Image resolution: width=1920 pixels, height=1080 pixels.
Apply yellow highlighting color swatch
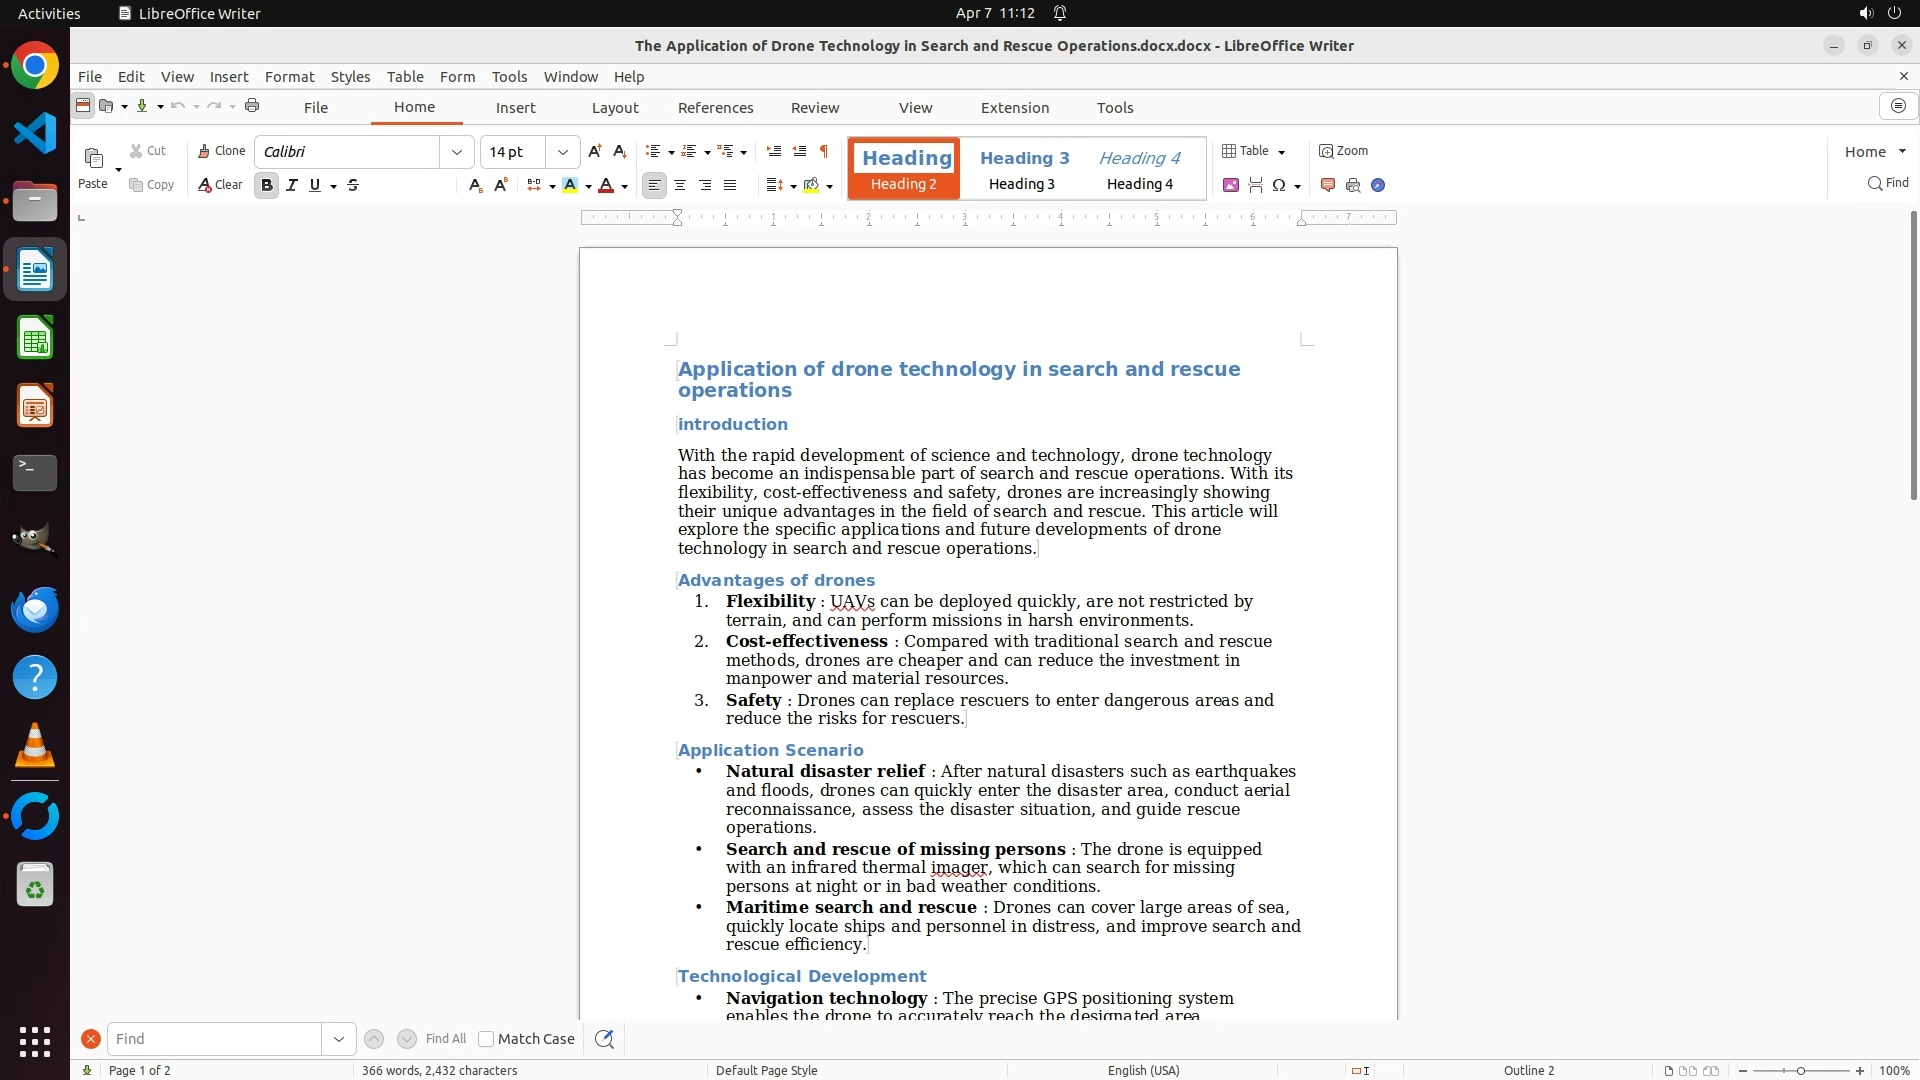click(570, 185)
